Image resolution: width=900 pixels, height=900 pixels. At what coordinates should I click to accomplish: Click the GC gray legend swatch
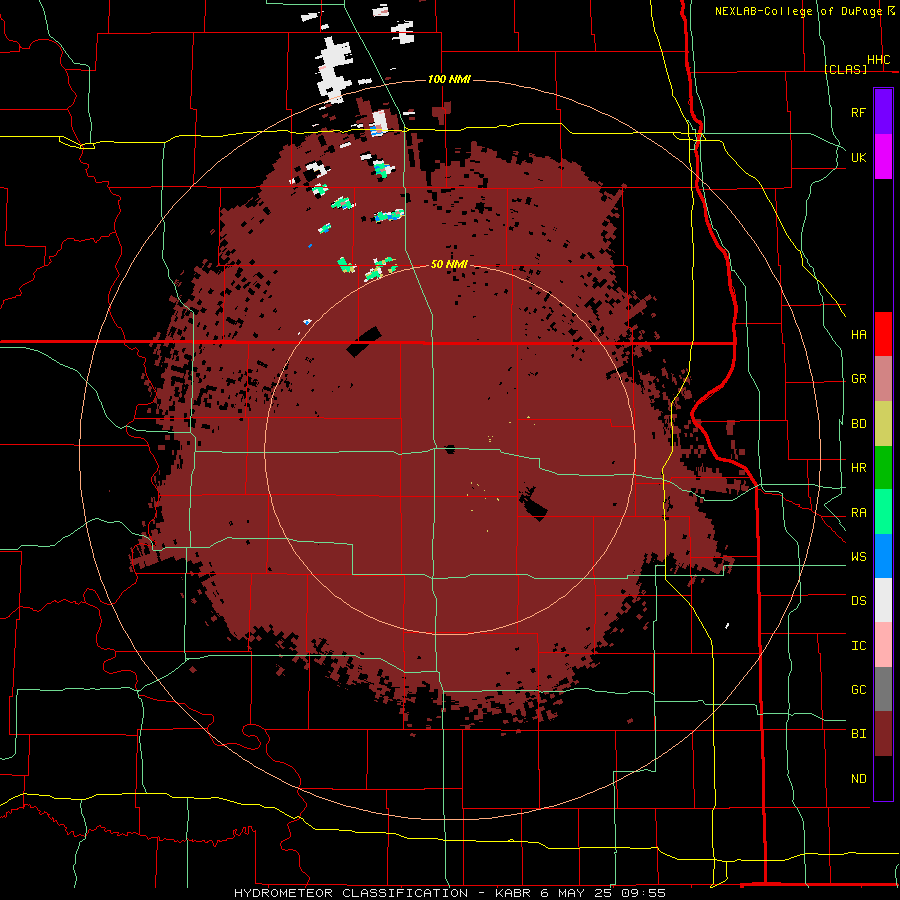coord(883,689)
